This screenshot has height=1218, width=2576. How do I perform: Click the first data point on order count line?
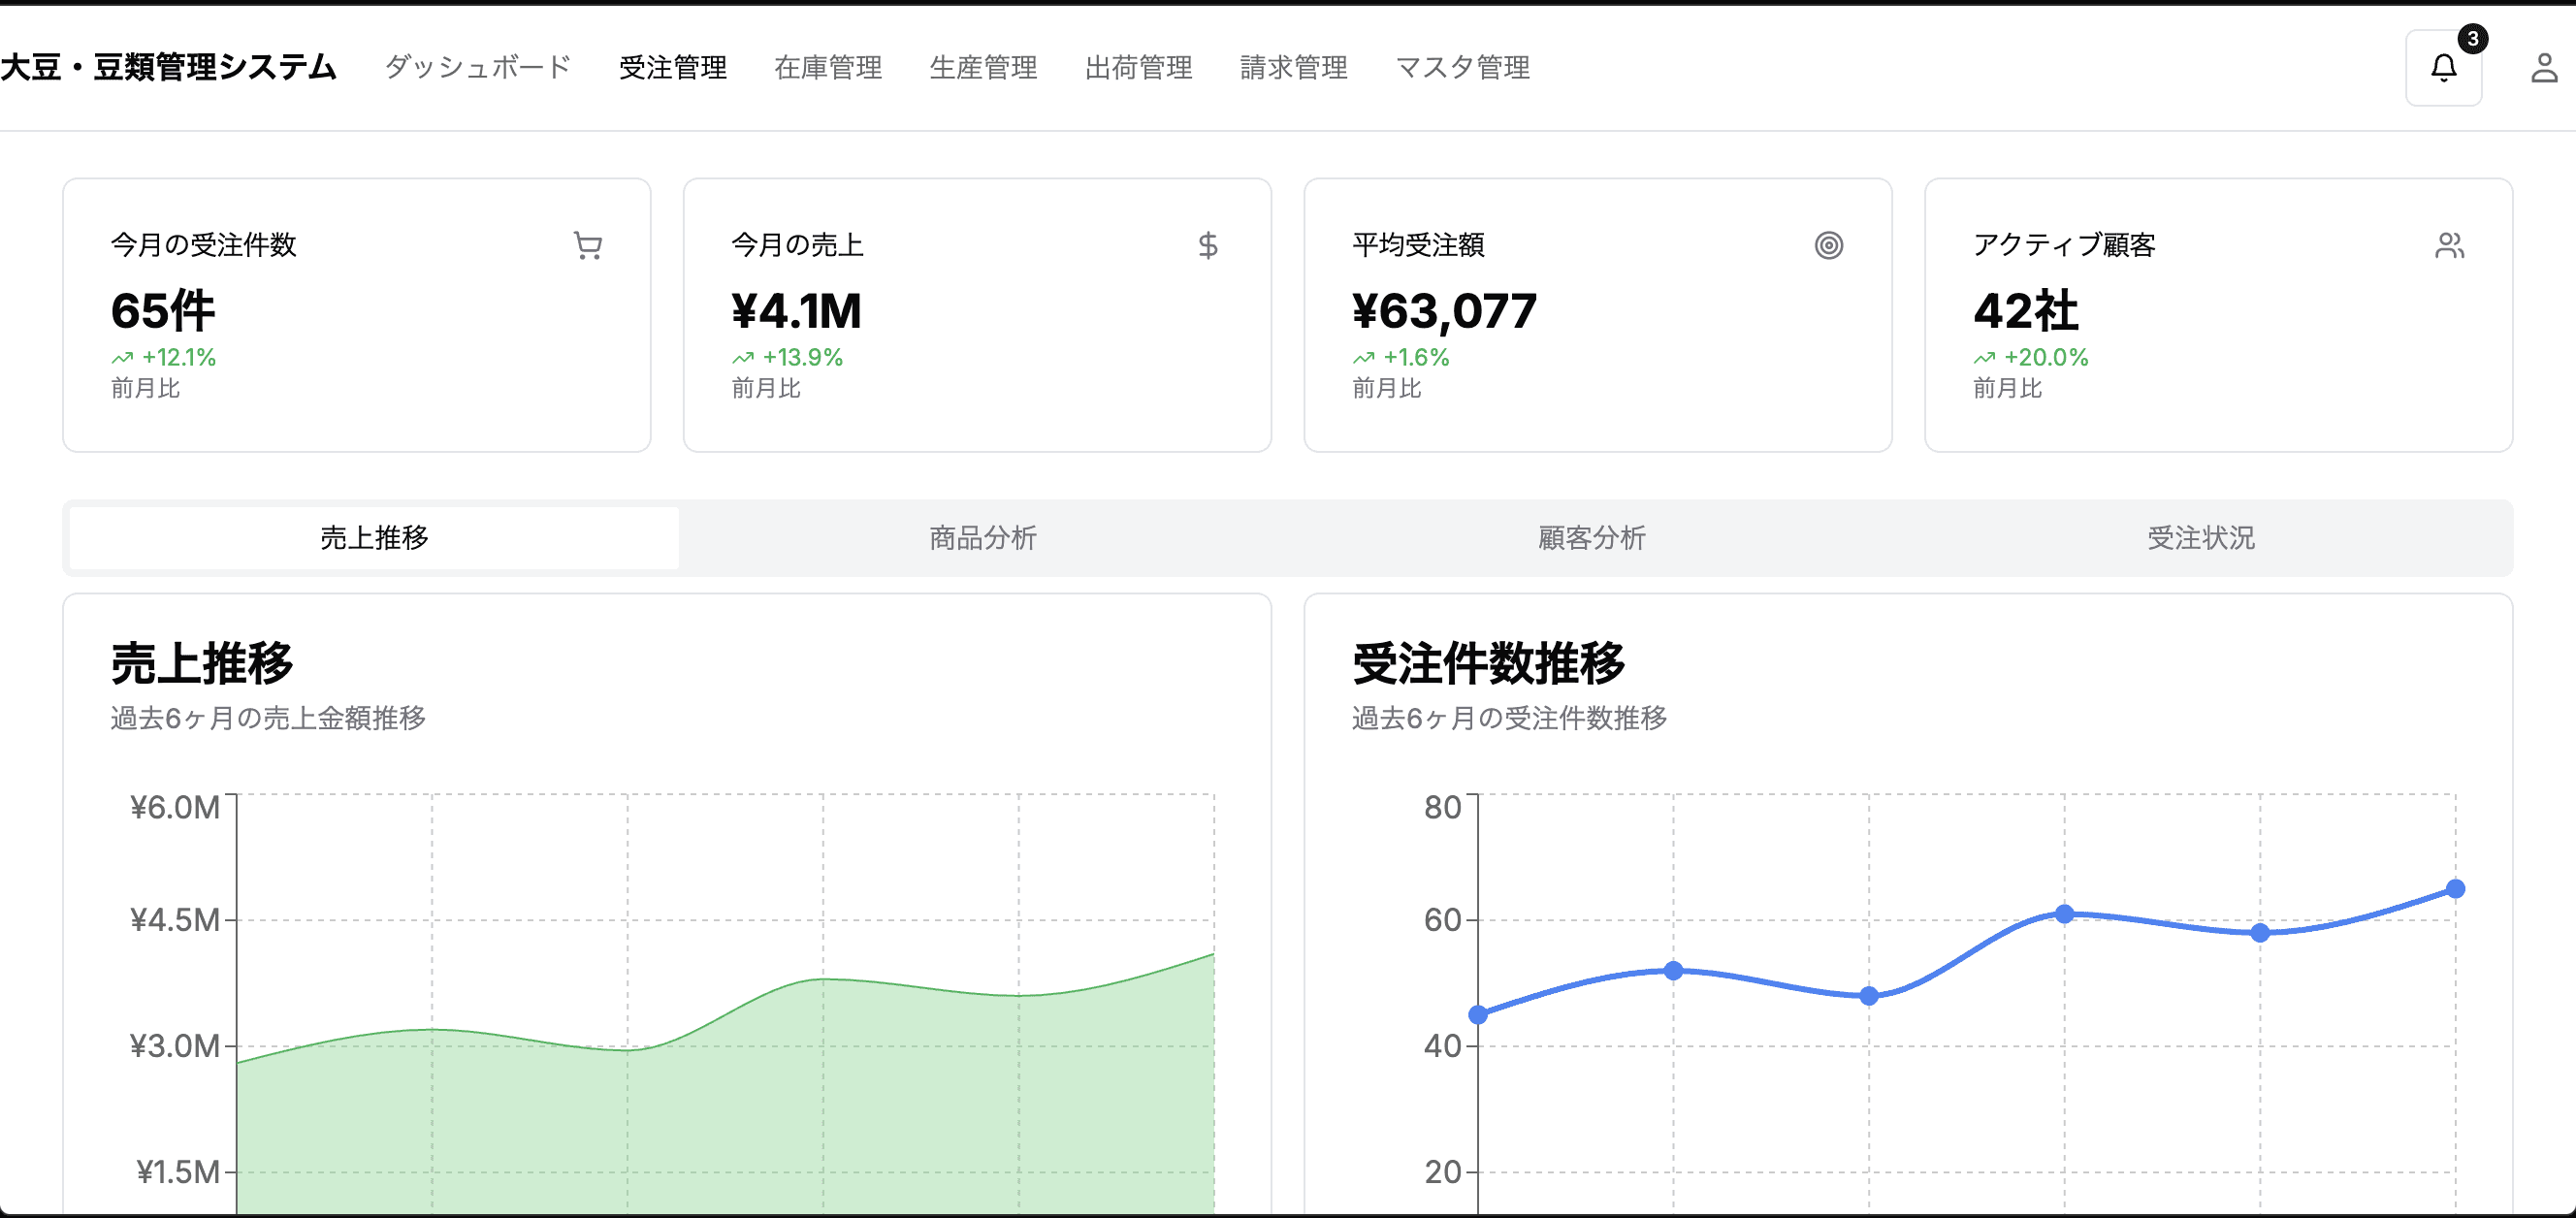pyautogui.click(x=1478, y=1015)
